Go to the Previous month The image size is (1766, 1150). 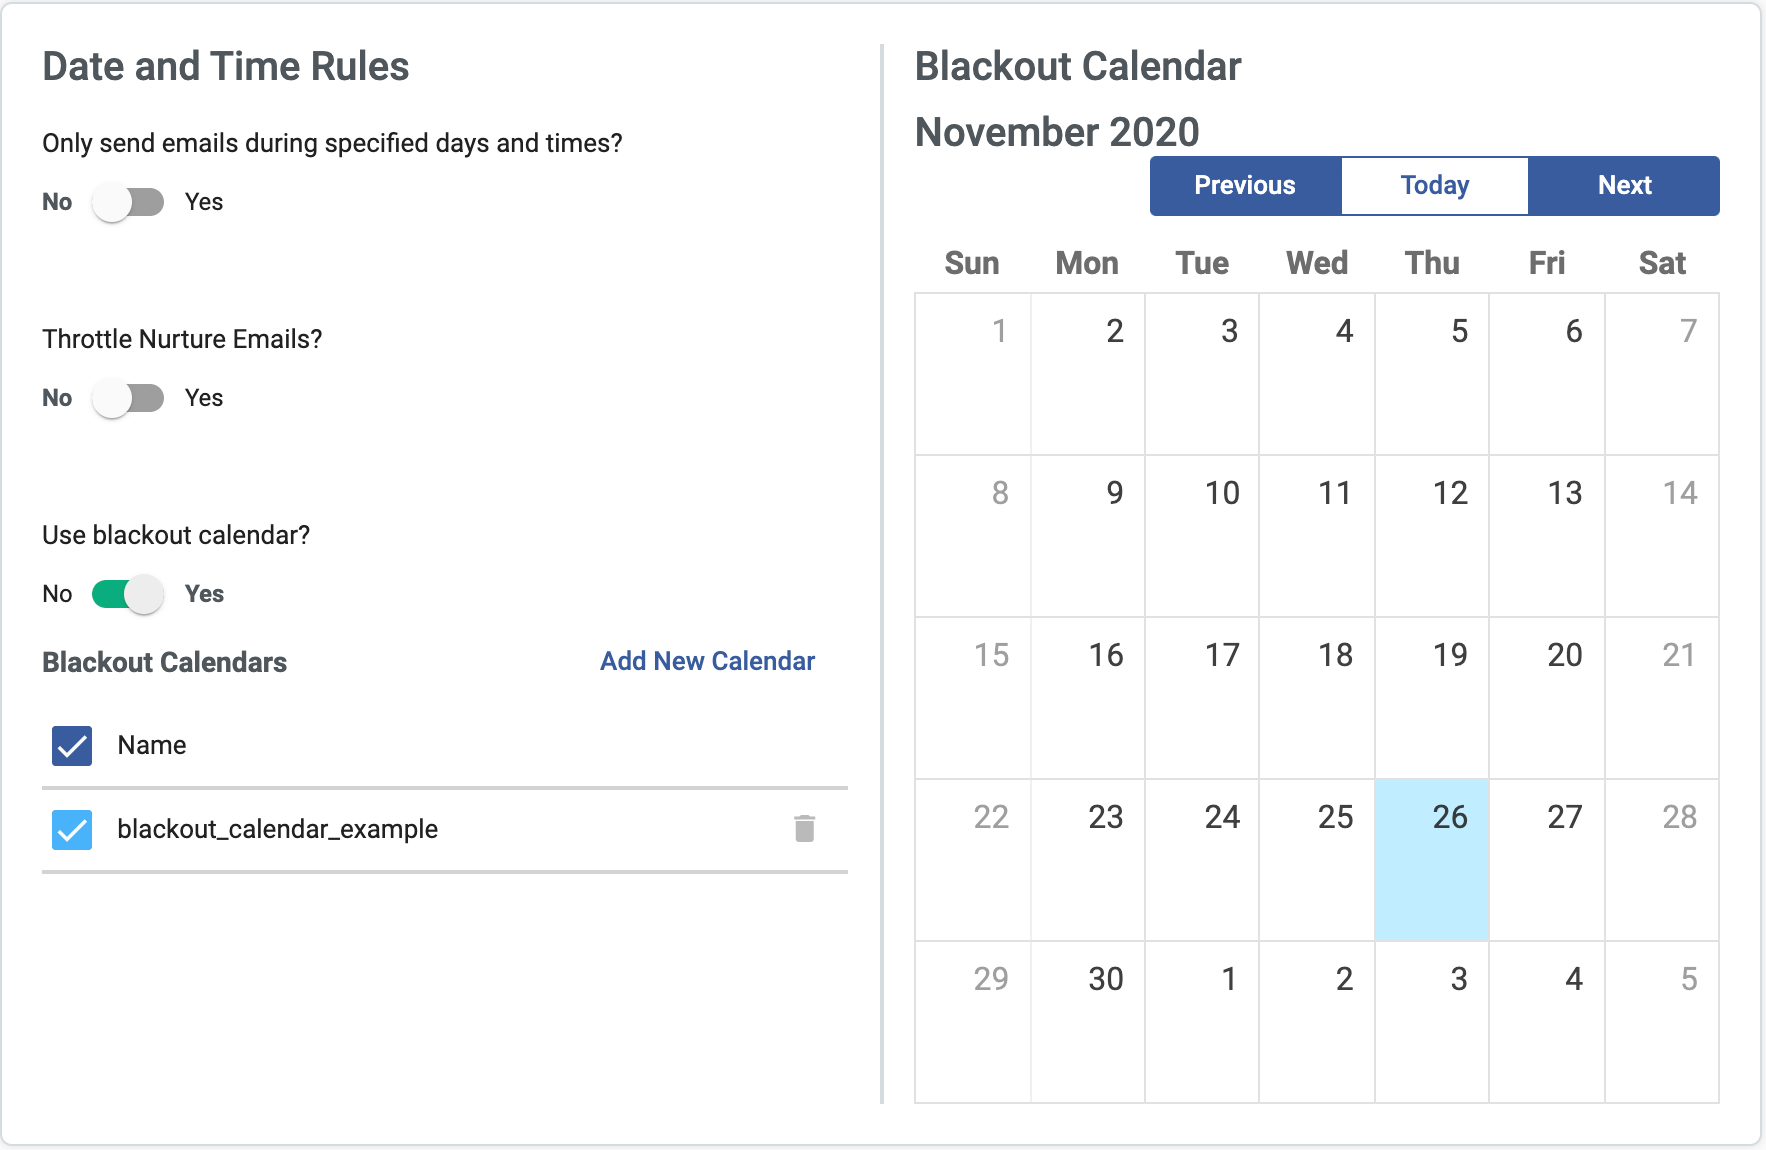coord(1245,186)
